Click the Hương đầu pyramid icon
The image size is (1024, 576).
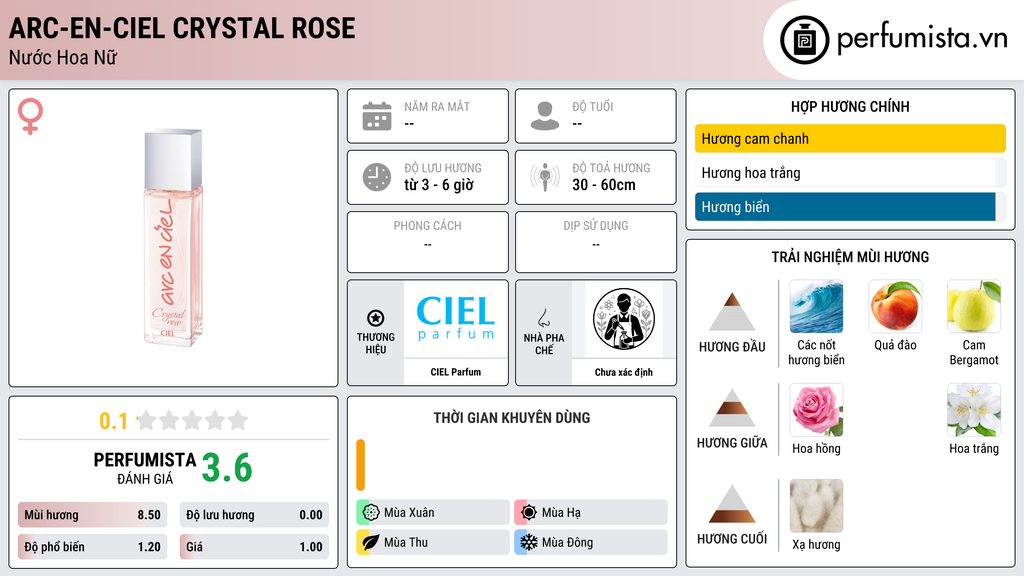(x=732, y=312)
